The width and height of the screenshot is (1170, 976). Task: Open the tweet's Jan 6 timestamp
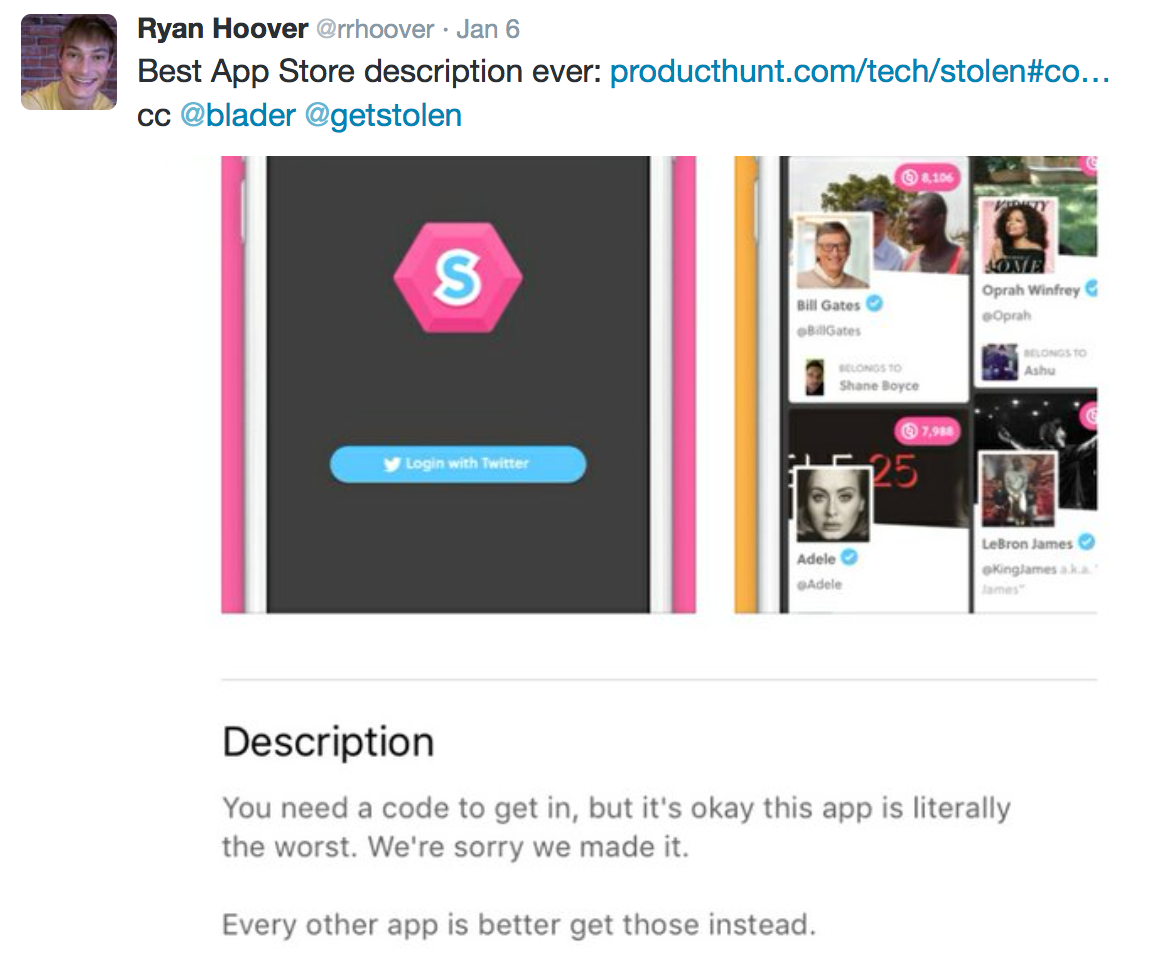[487, 29]
